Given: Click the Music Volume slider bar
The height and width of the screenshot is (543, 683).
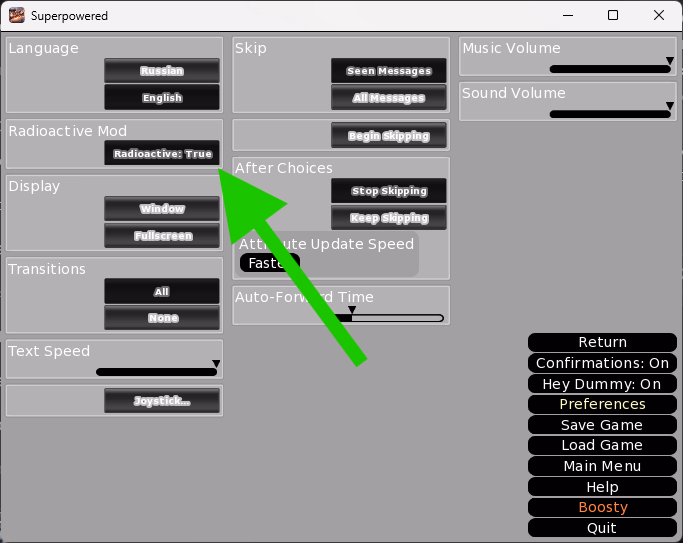Looking at the screenshot, I should [610, 69].
